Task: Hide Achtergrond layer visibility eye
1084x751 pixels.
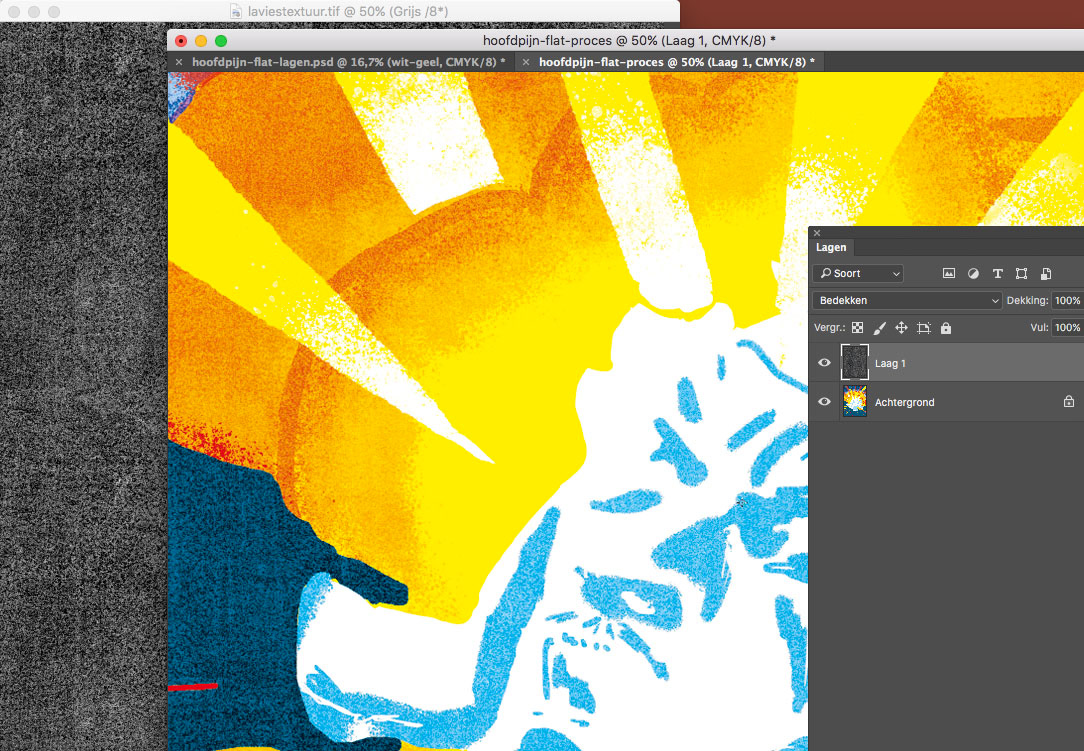Action: (x=824, y=401)
